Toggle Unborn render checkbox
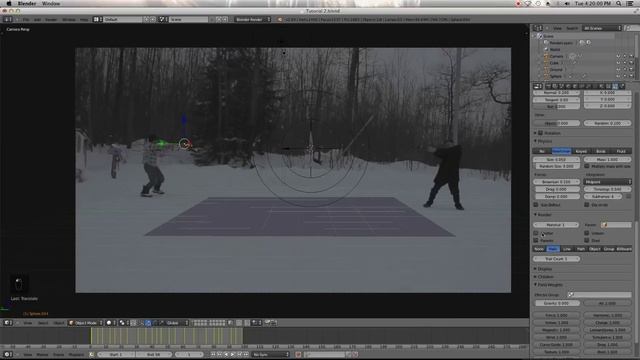Screen dimensions: 640x360 click(587, 233)
